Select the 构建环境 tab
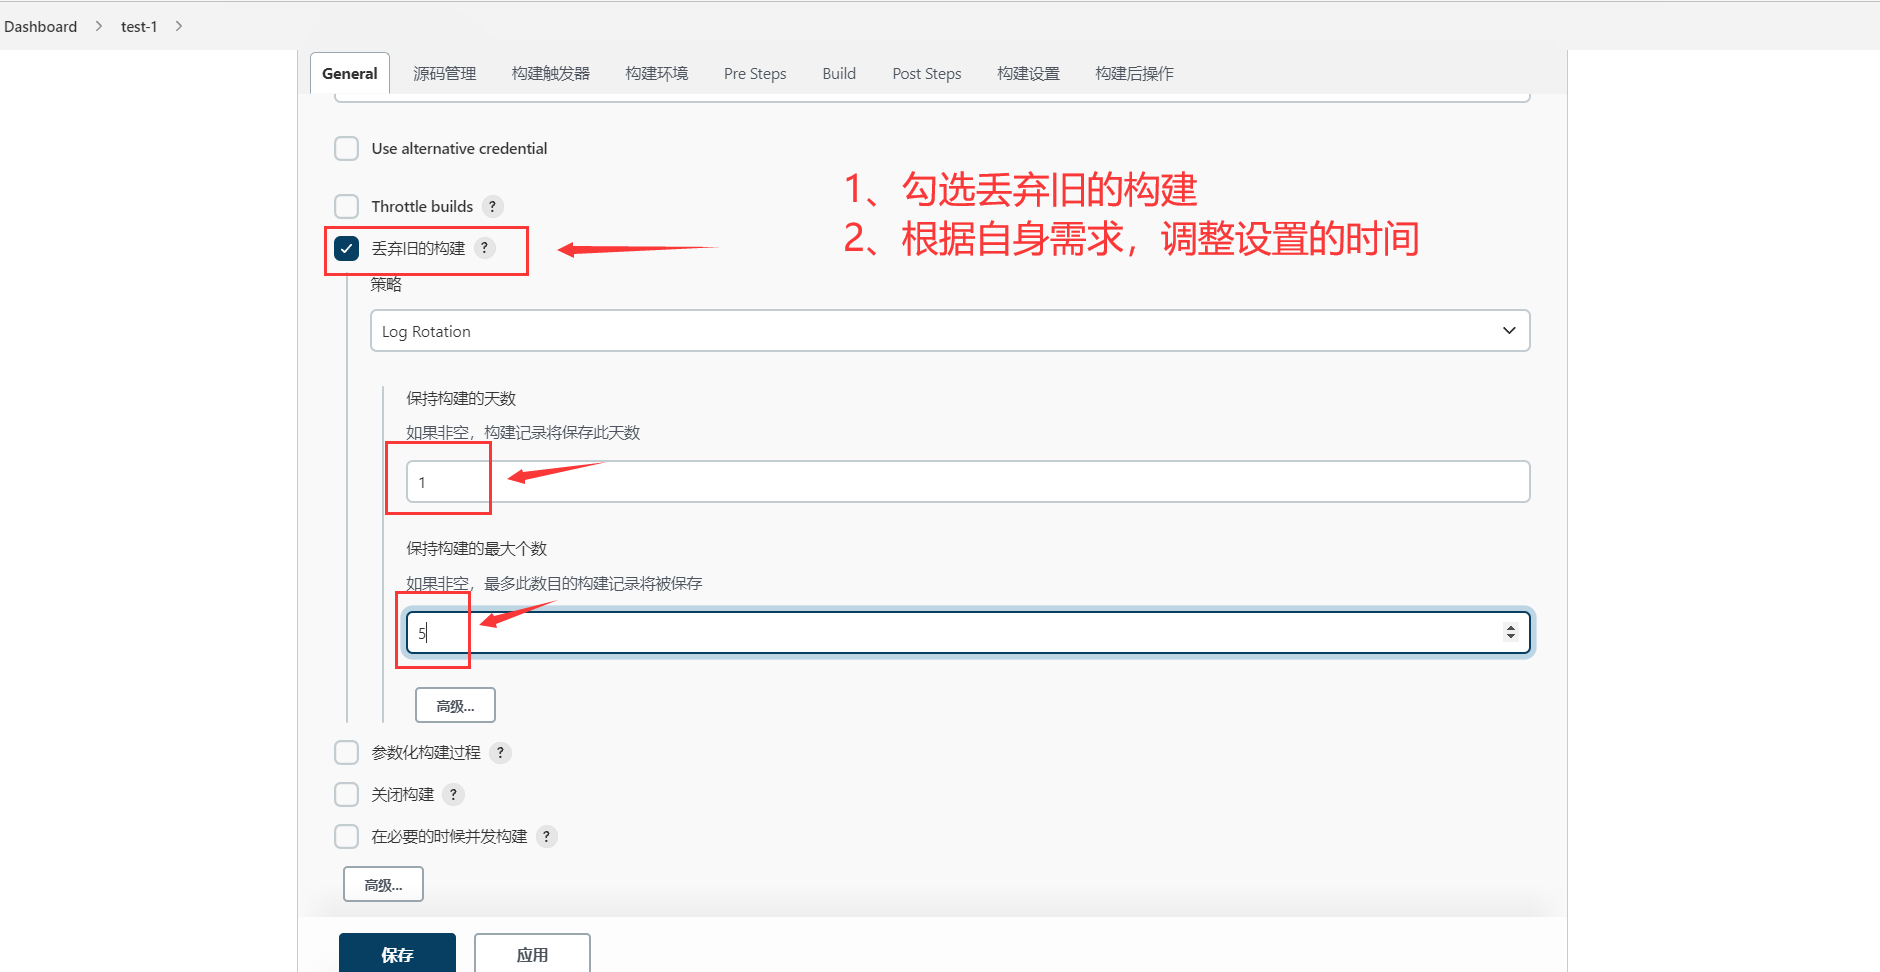This screenshot has height=972, width=1880. (x=656, y=73)
